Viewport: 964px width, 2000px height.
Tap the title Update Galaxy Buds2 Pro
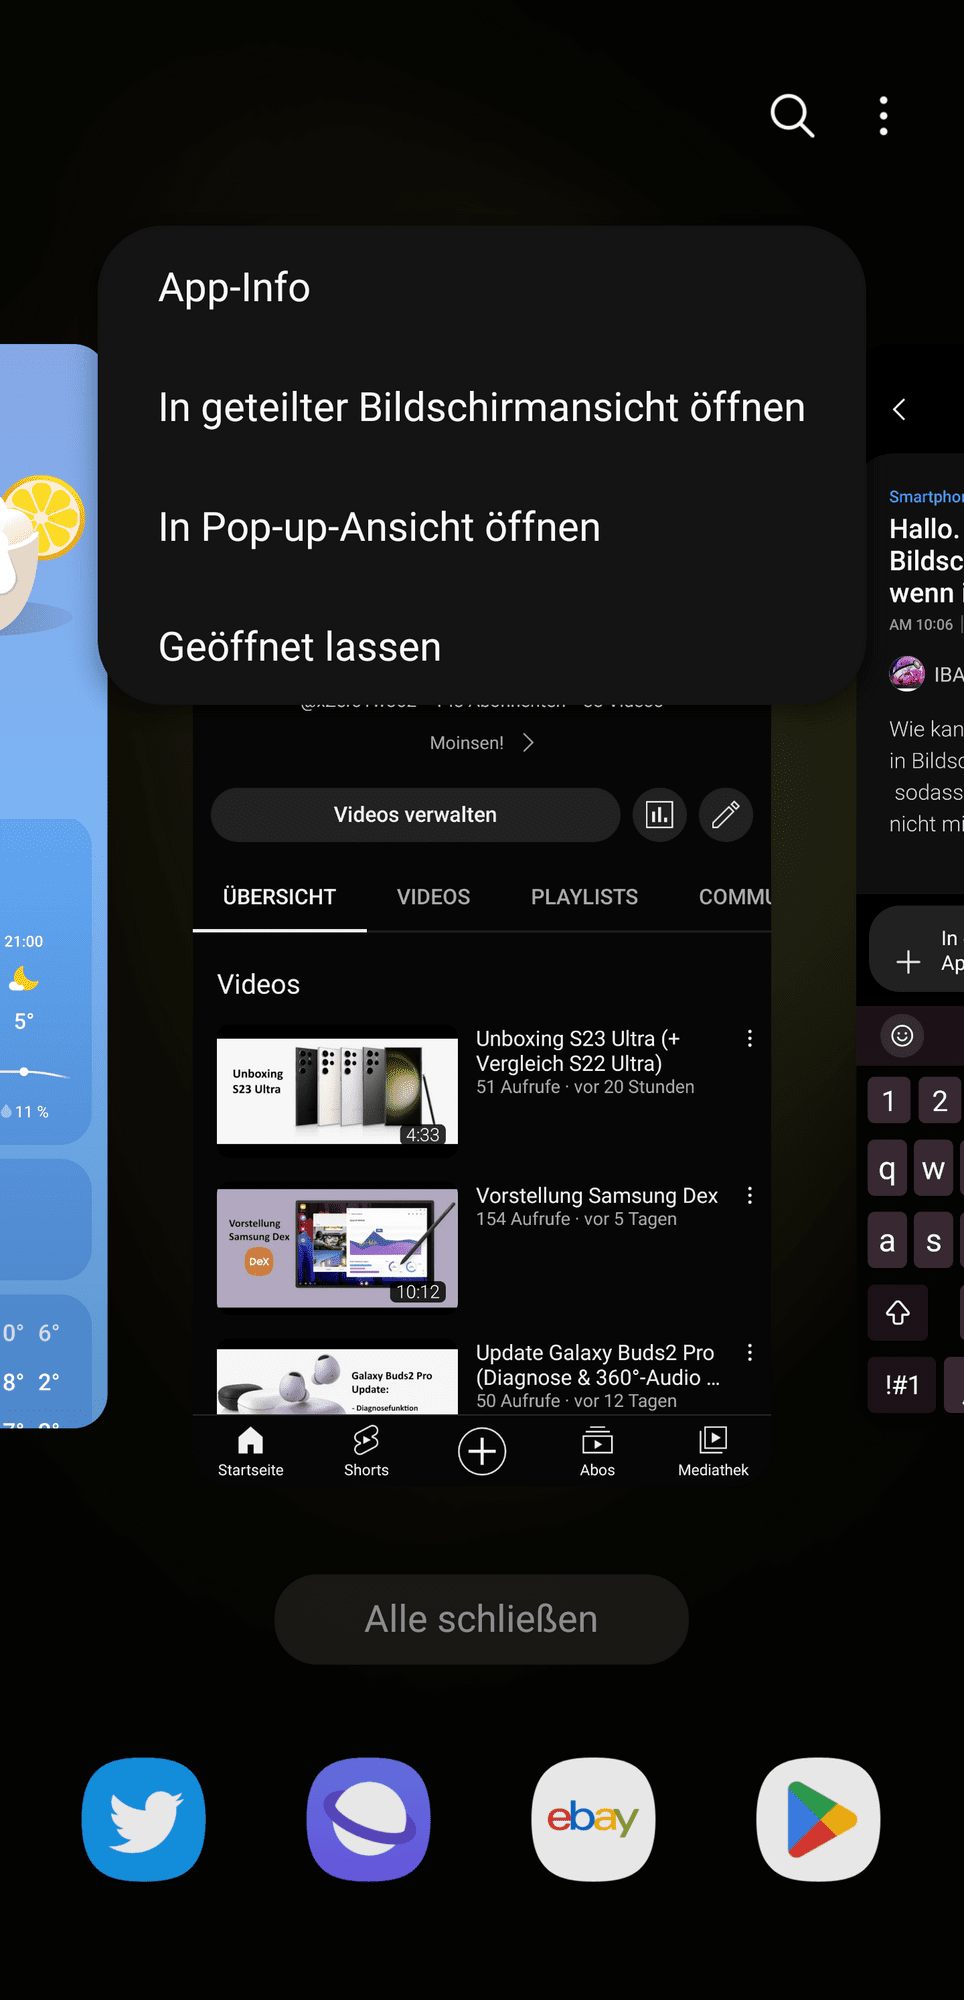(x=598, y=1365)
